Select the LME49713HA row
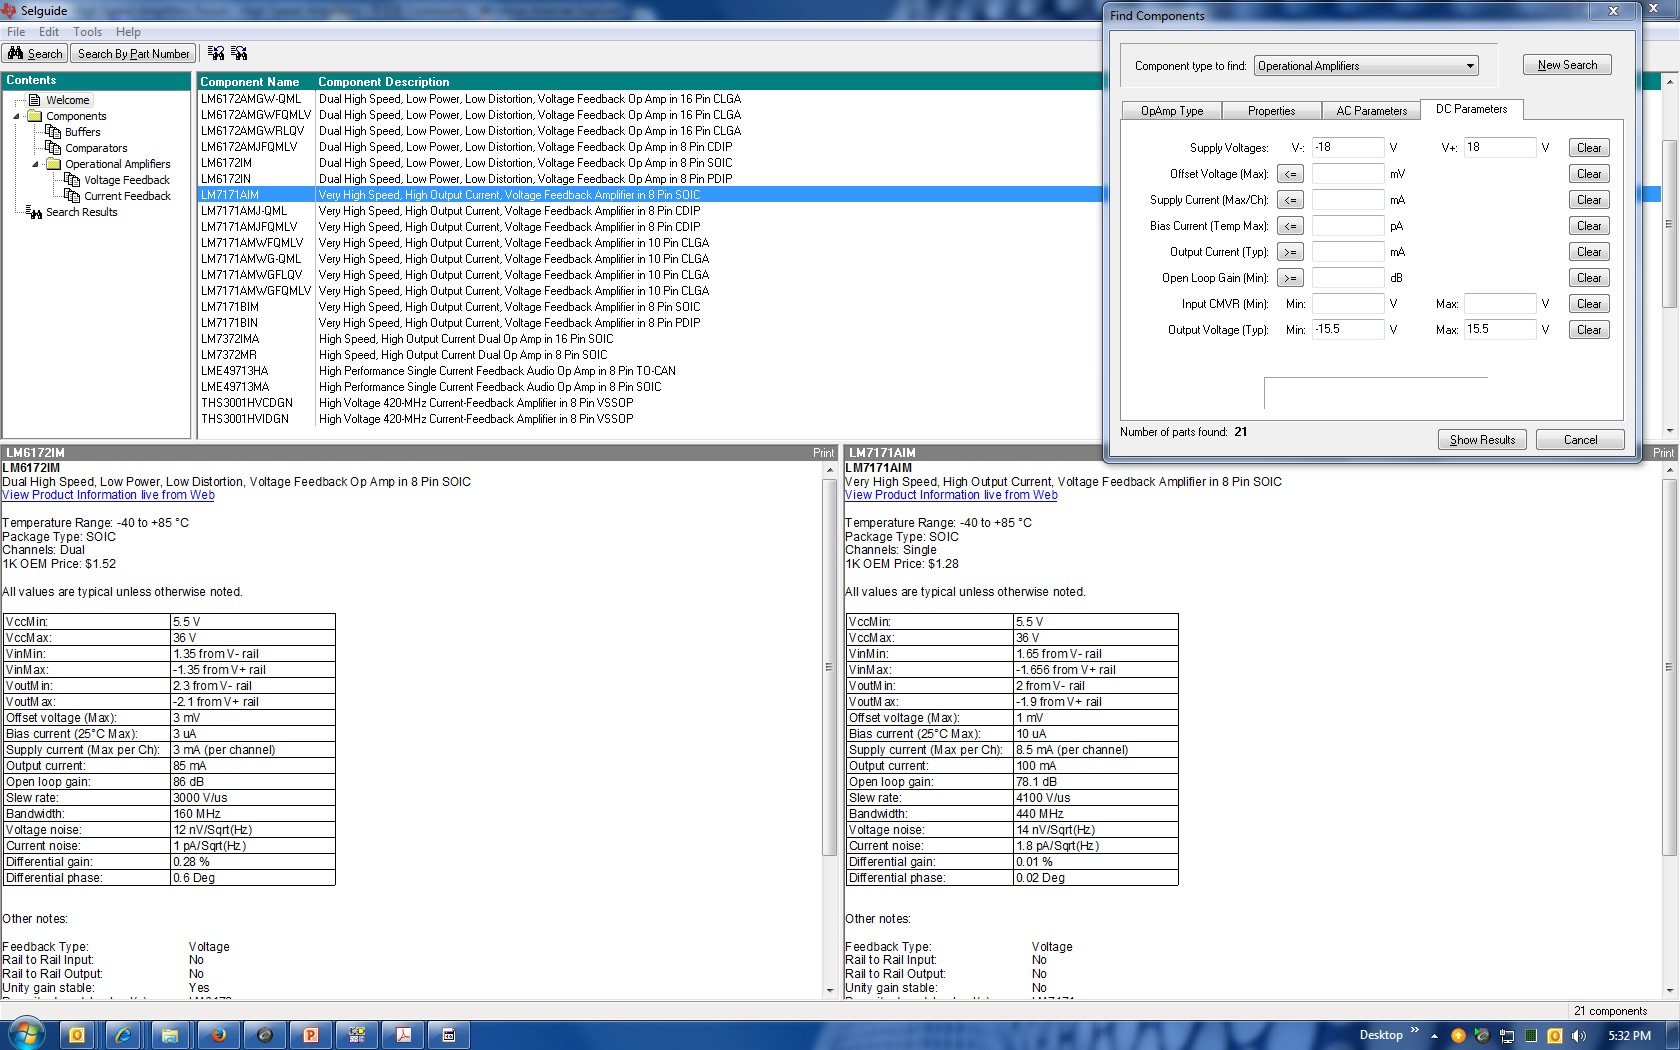The height and width of the screenshot is (1050, 1680). 650,371
